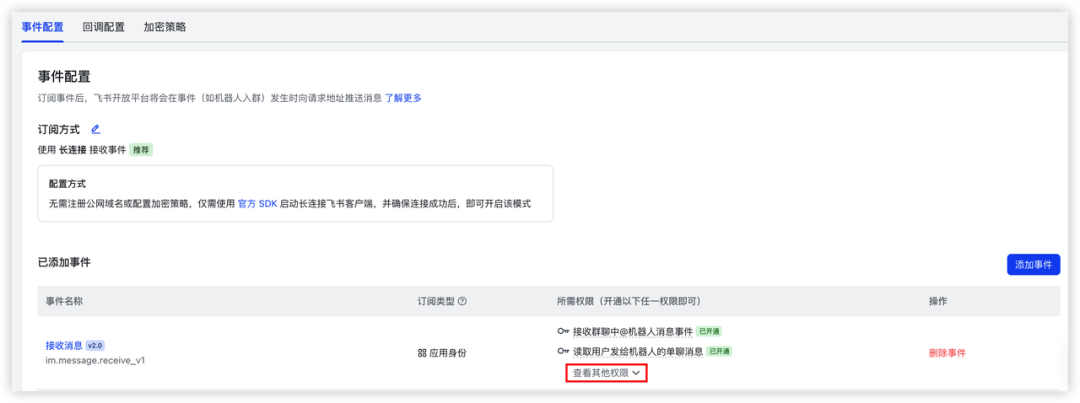The width and height of the screenshot is (1080, 403).
Task: Click the 添加事件 button
Action: point(1033,265)
